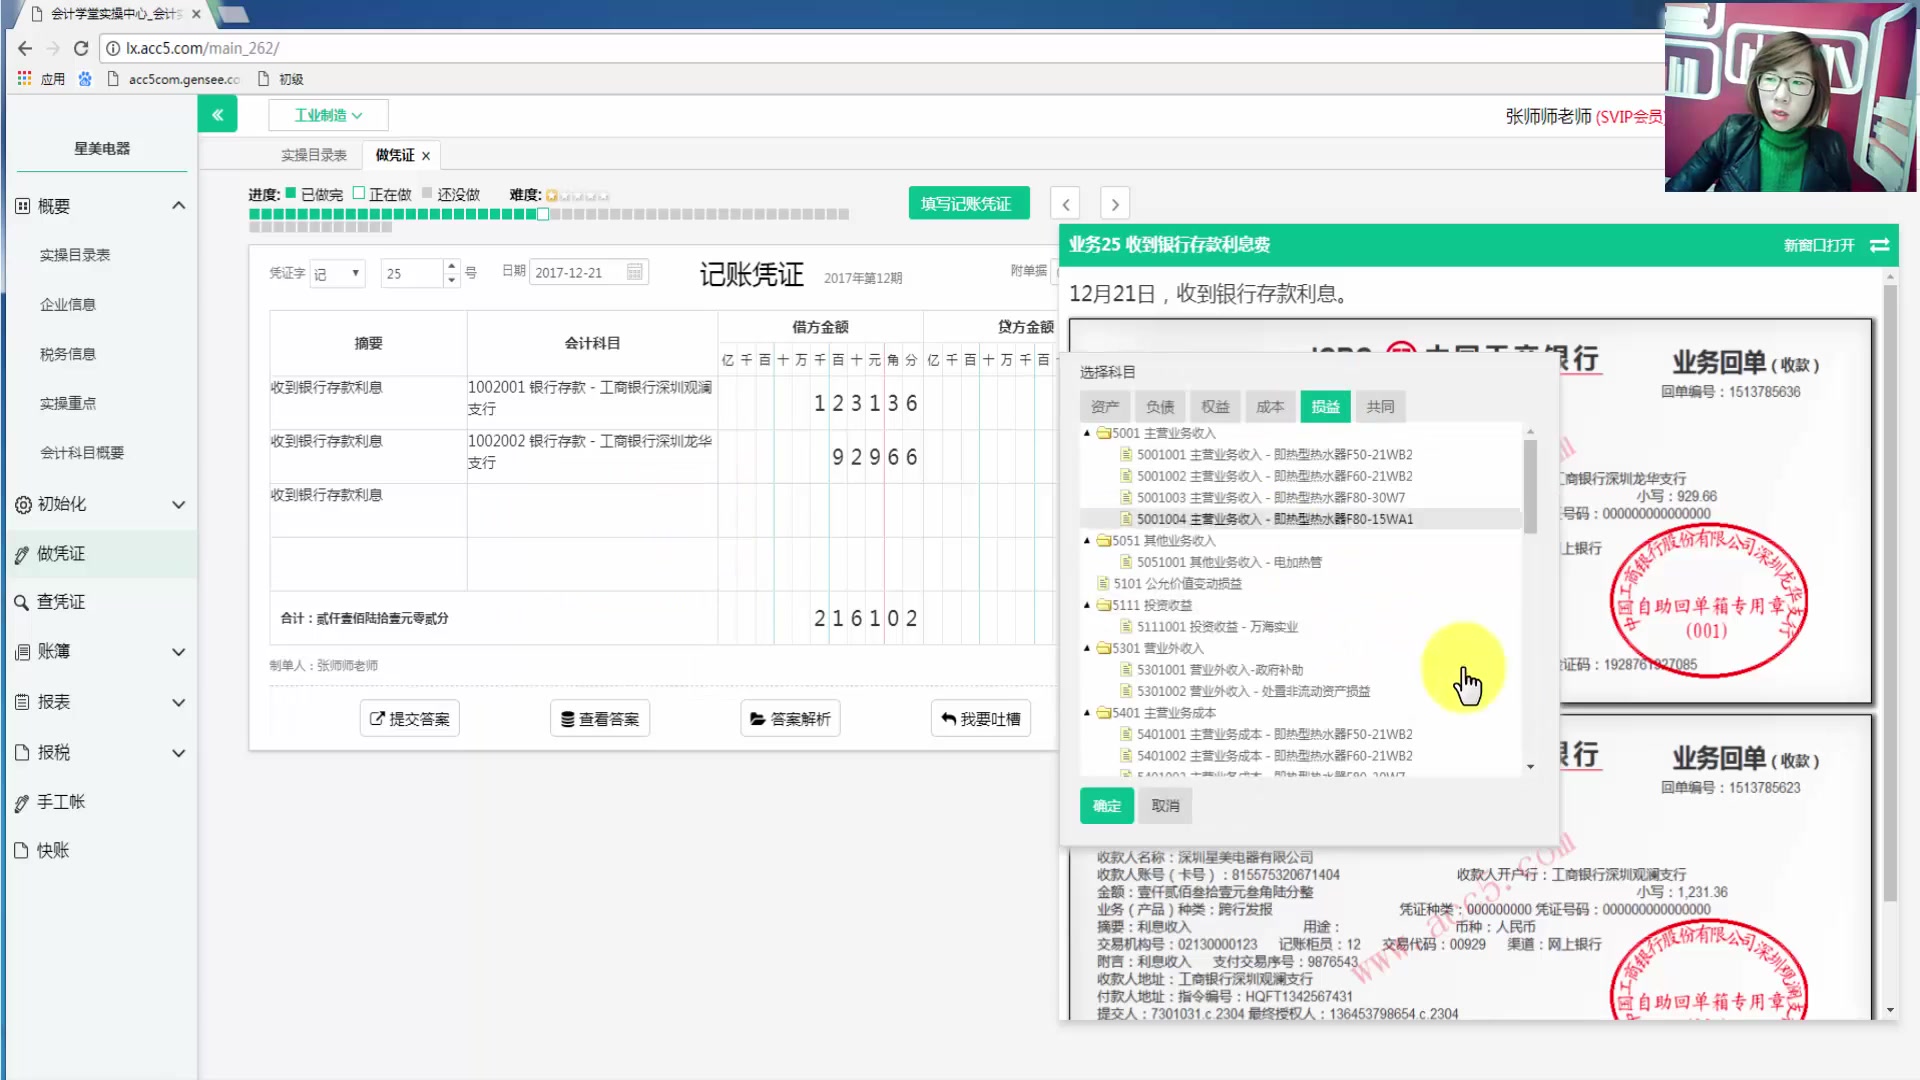The image size is (1920, 1080).
Task: Toggle the 还没做 progress checkbox
Action: tap(427, 194)
